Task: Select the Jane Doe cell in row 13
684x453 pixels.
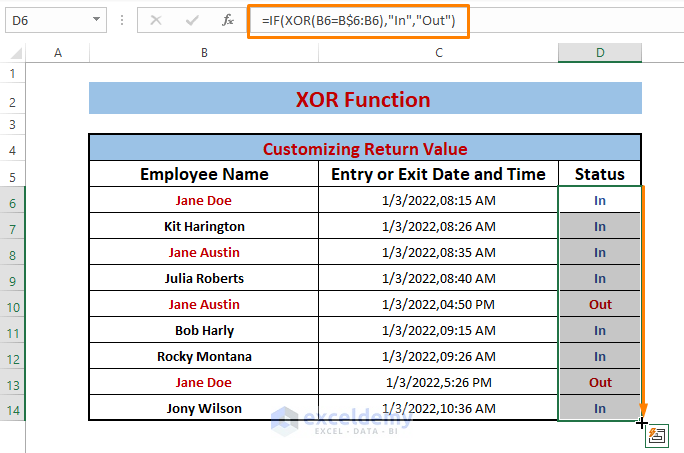Action: (x=204, y=382)
